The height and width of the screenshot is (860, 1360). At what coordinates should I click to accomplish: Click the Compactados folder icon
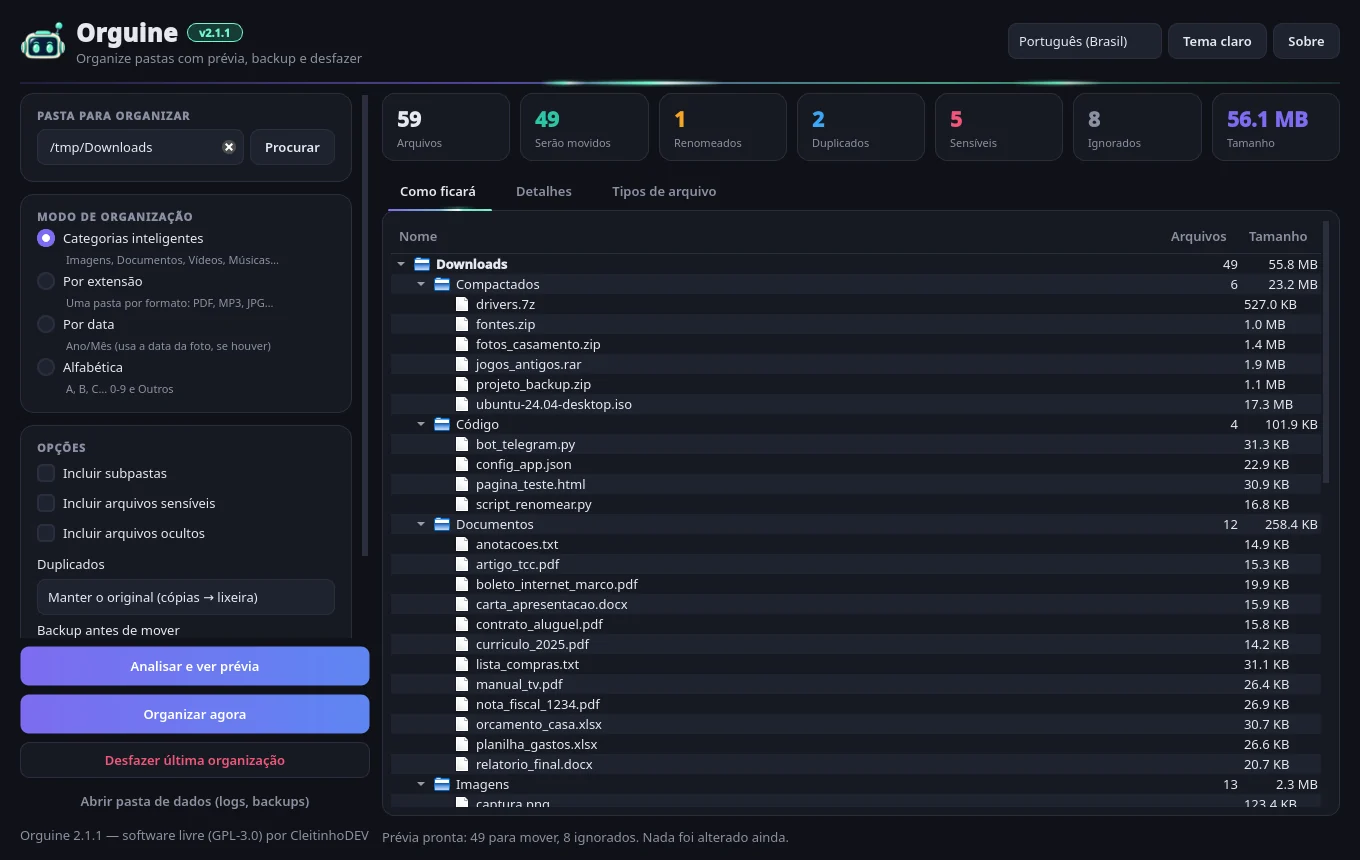point(442,284)
